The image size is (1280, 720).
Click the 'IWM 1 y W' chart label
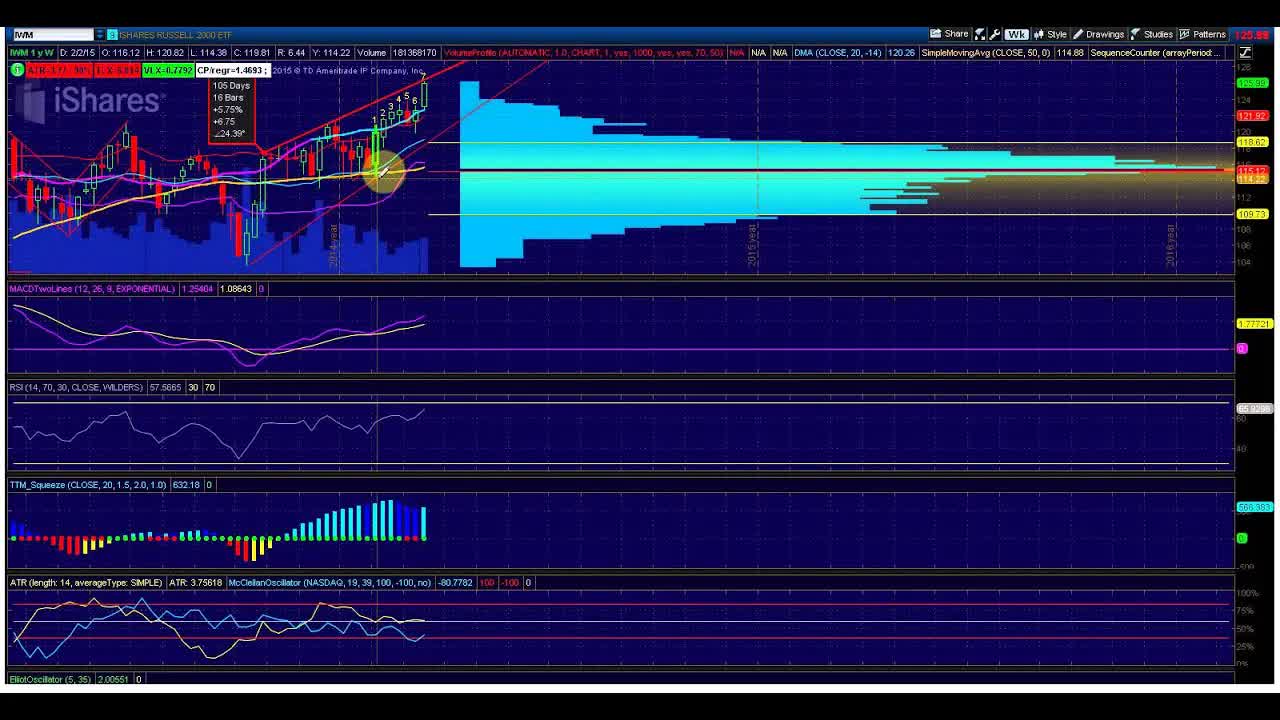pos(32,52)
